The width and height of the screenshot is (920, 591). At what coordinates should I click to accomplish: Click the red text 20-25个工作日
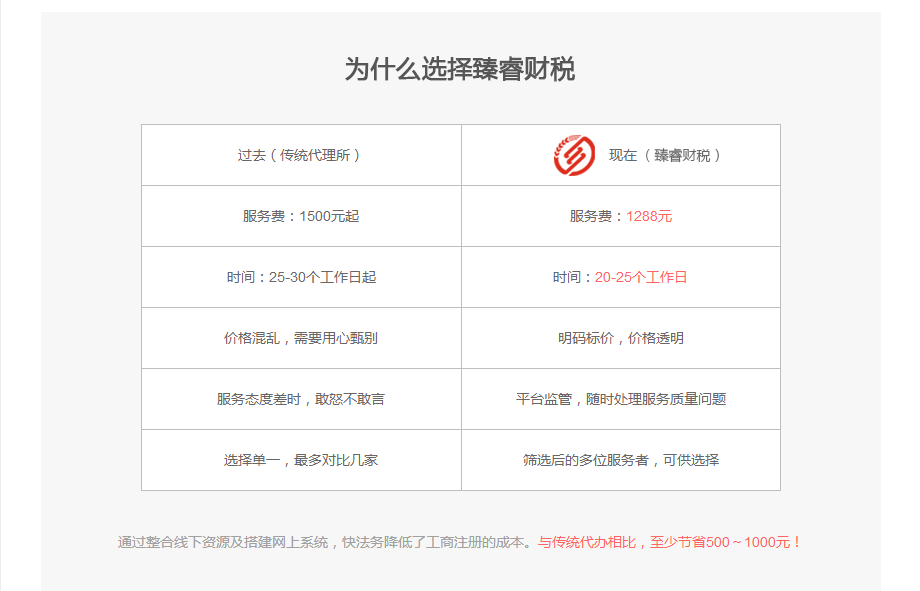641,277
